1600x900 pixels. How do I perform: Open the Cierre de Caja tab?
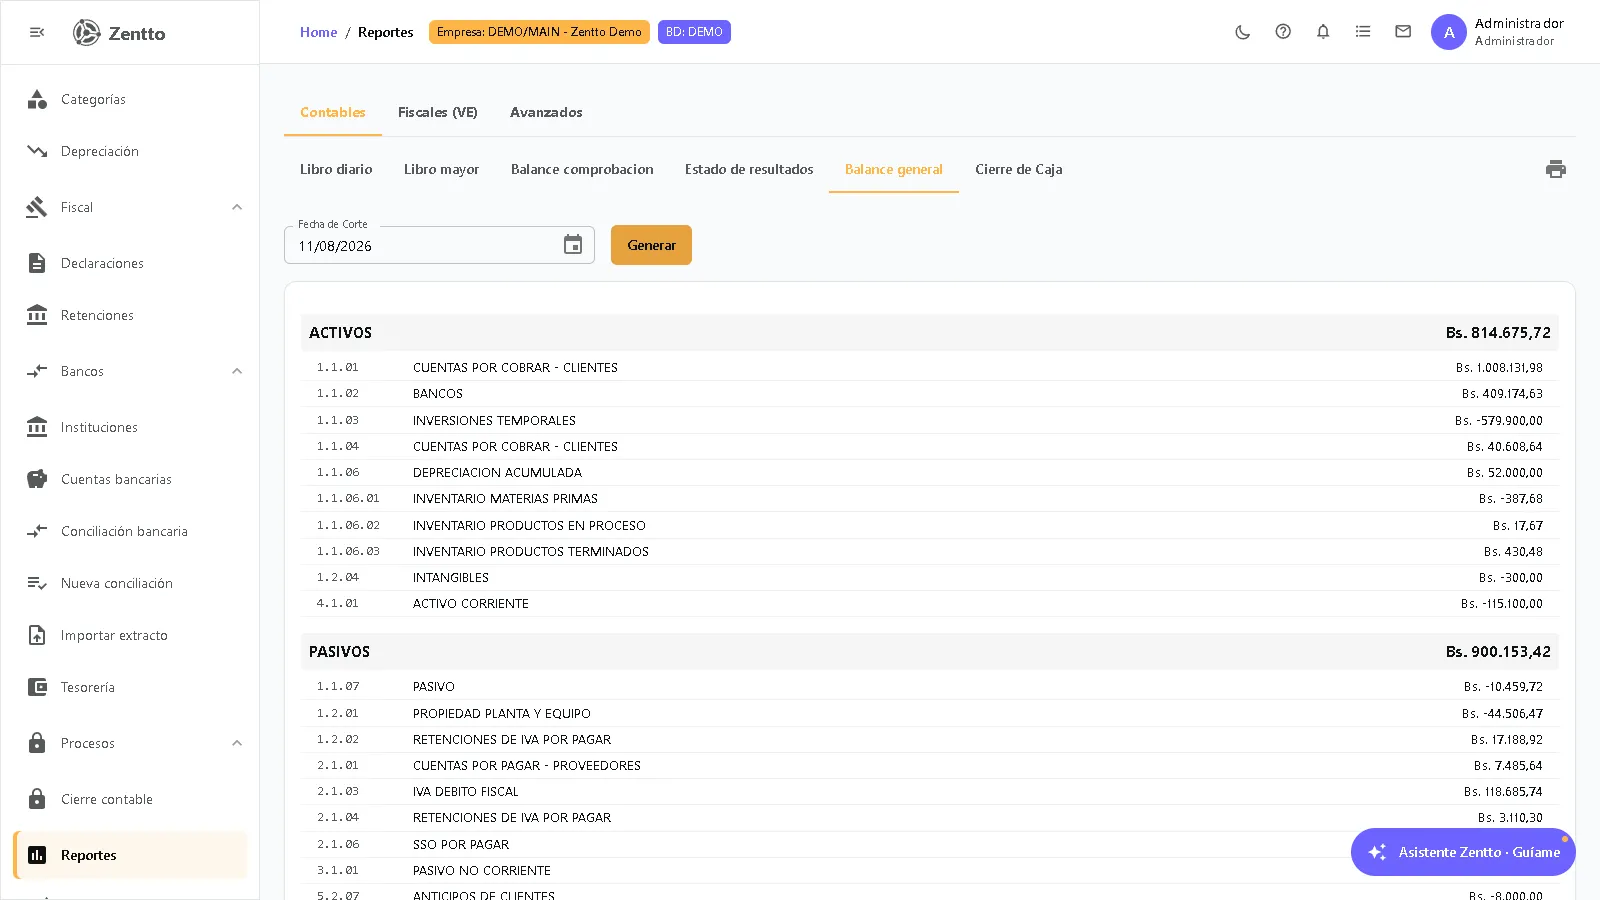[1019, 169]
